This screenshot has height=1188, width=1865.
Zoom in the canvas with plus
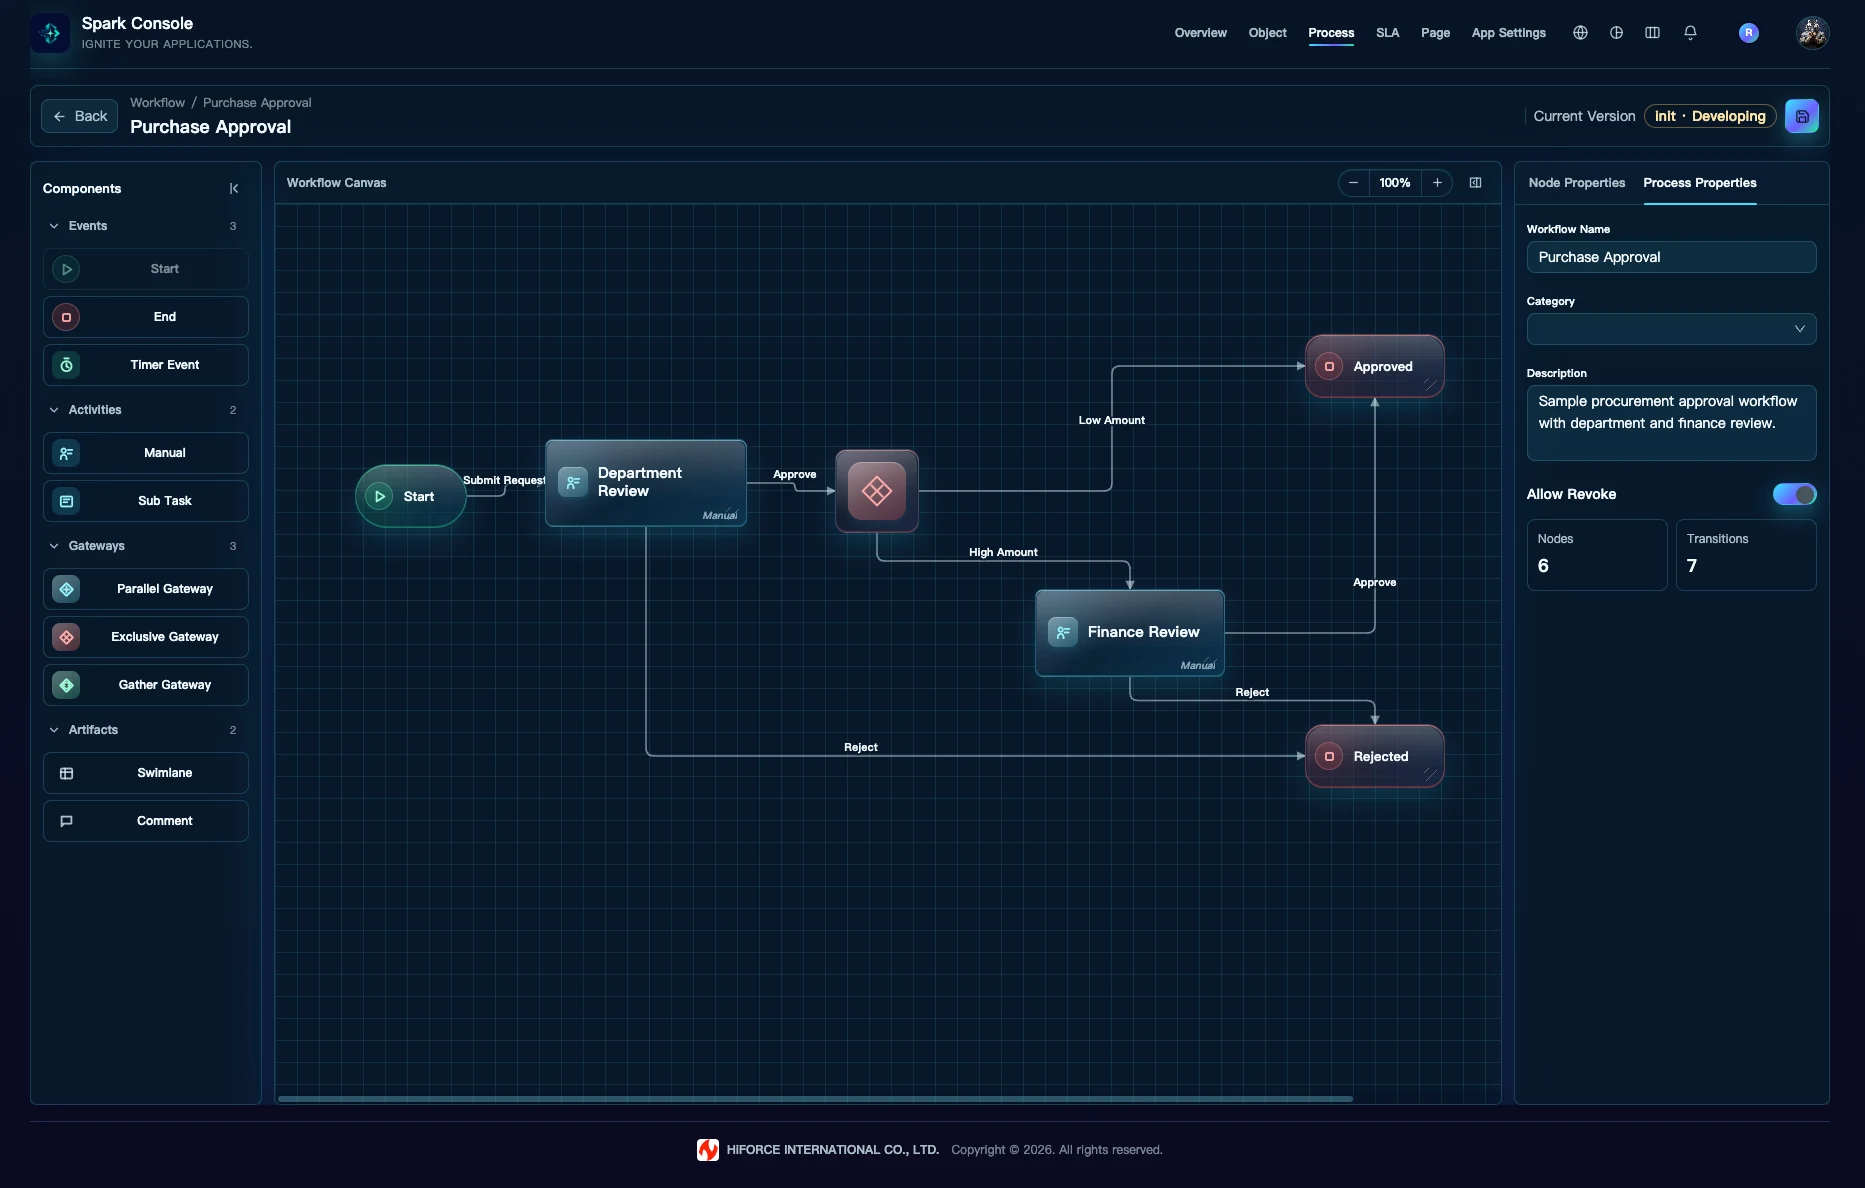(x=1437, y=183)
